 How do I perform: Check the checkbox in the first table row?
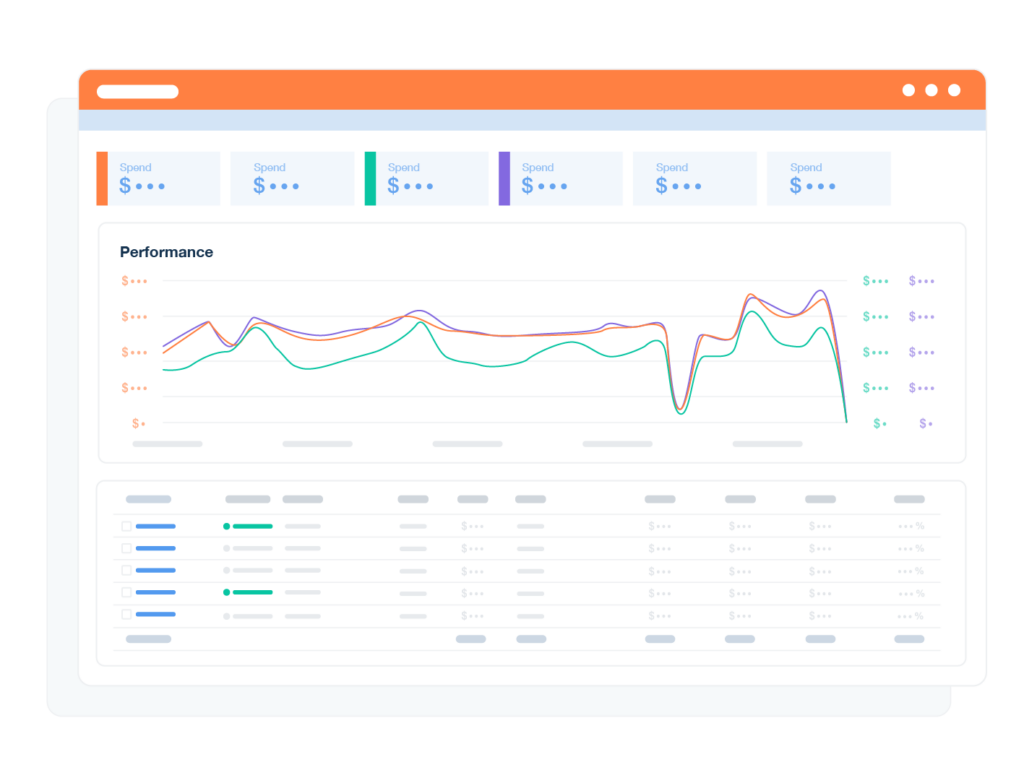126,526
